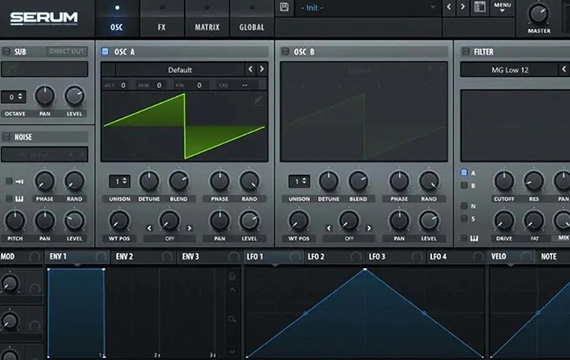Open OSC A wavetable editor pencil icon
The width and height of the screenshot is (570, 360).
click(258, 100)
